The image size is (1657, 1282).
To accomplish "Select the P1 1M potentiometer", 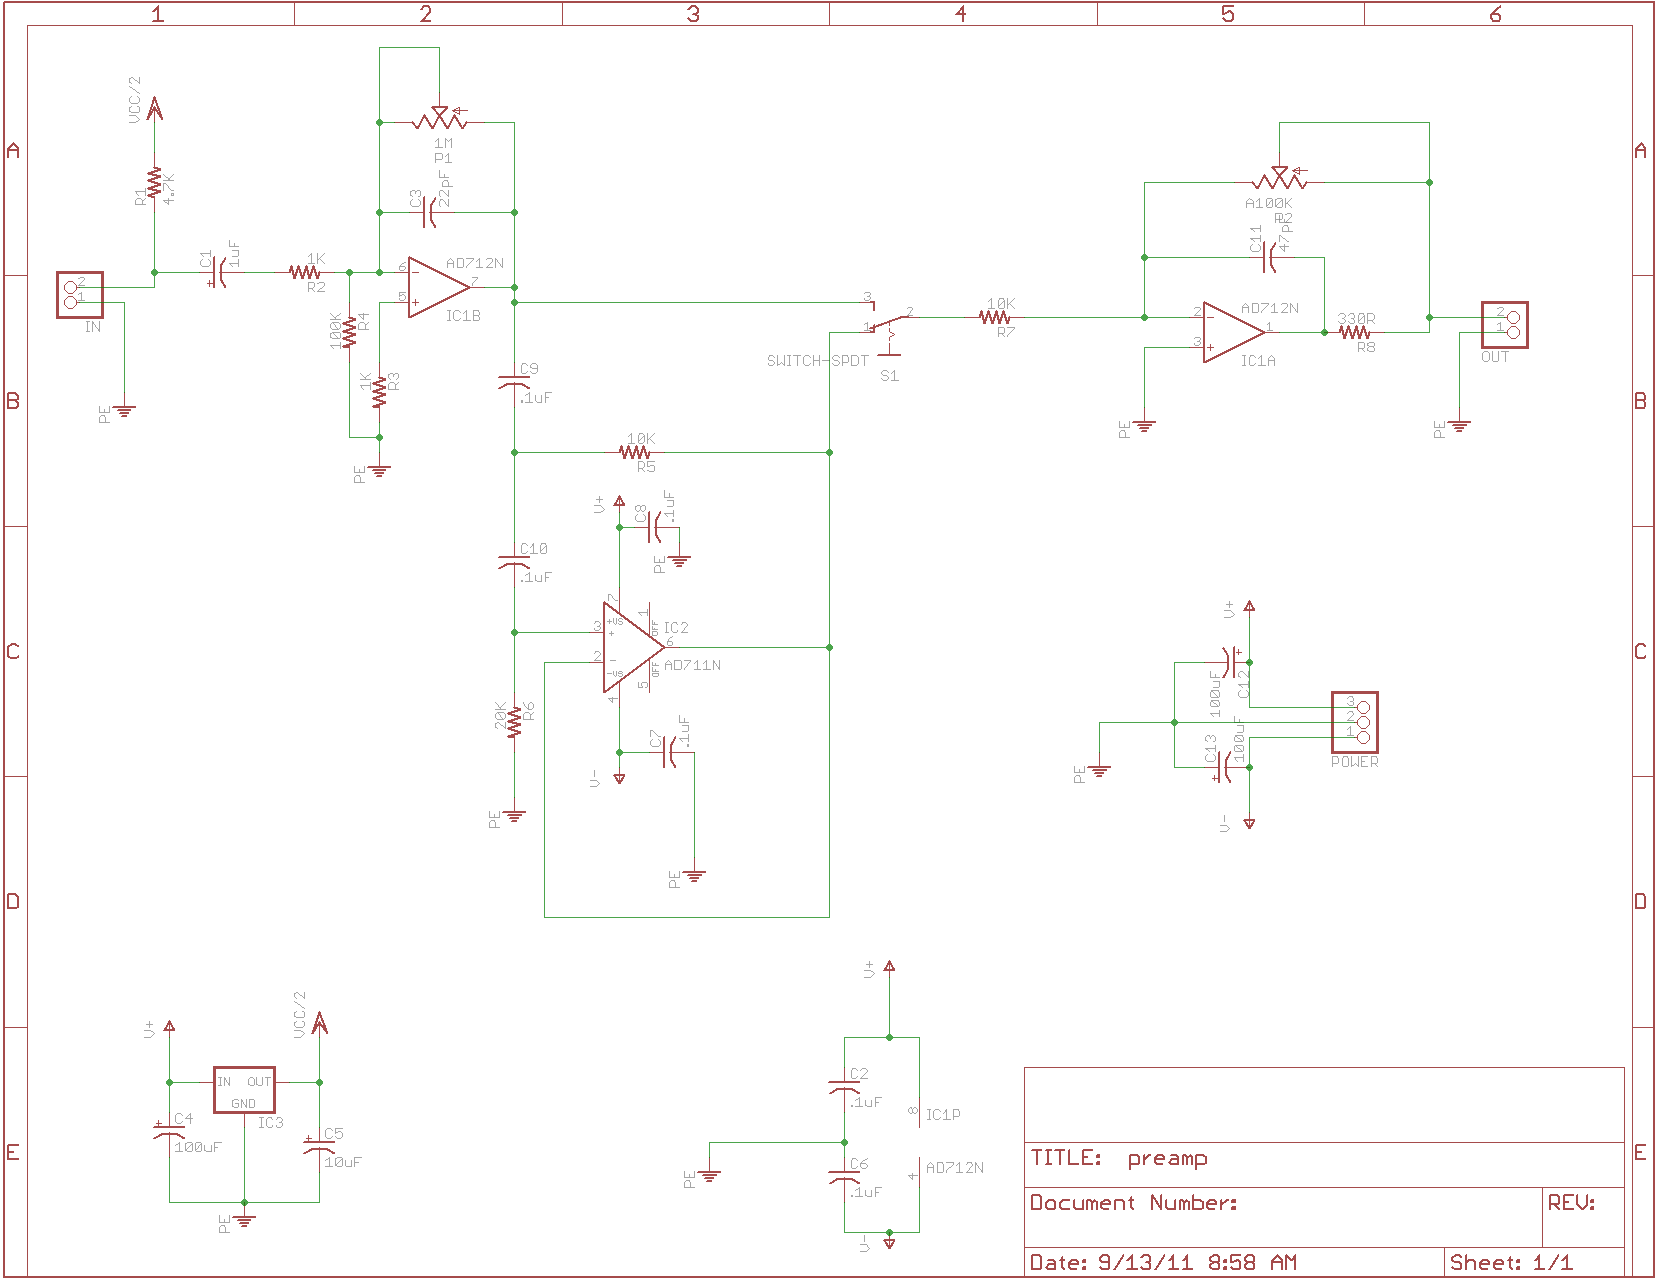I will (439, 121).
